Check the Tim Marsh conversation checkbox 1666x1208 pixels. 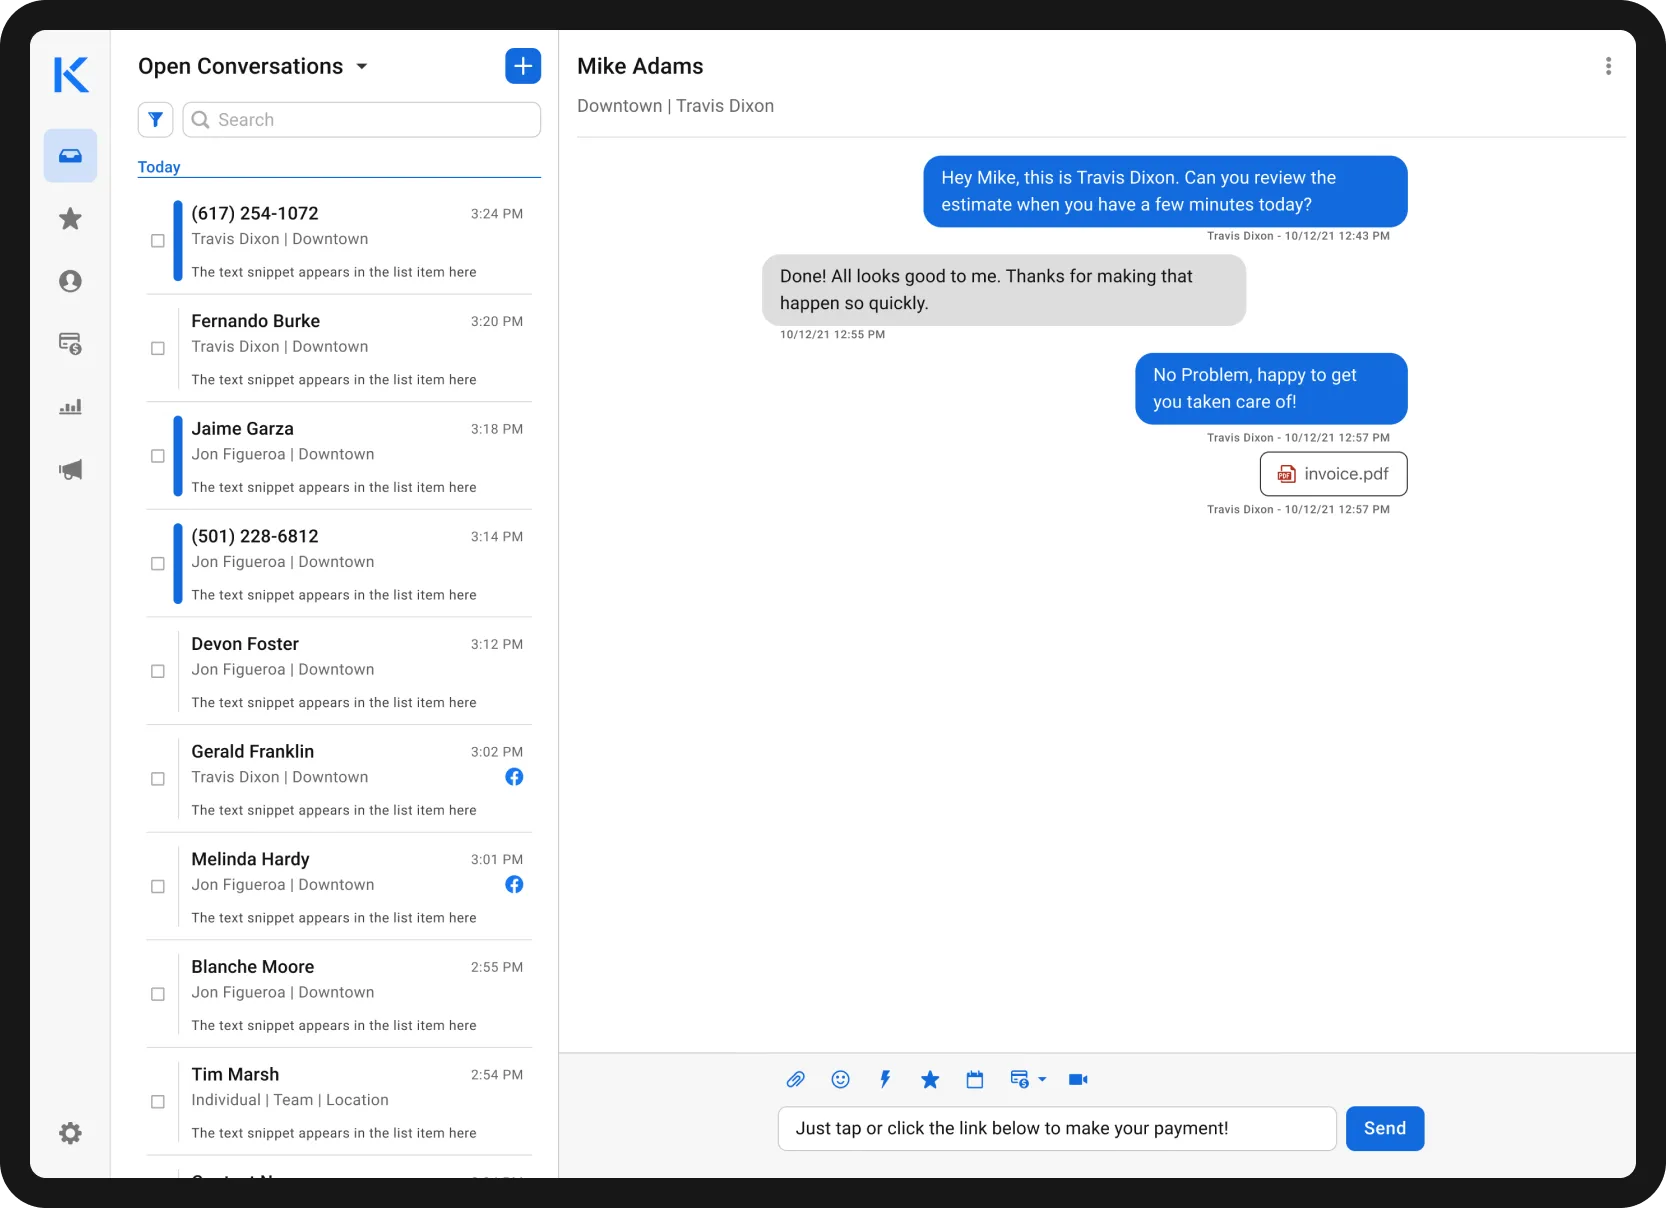157,1102
